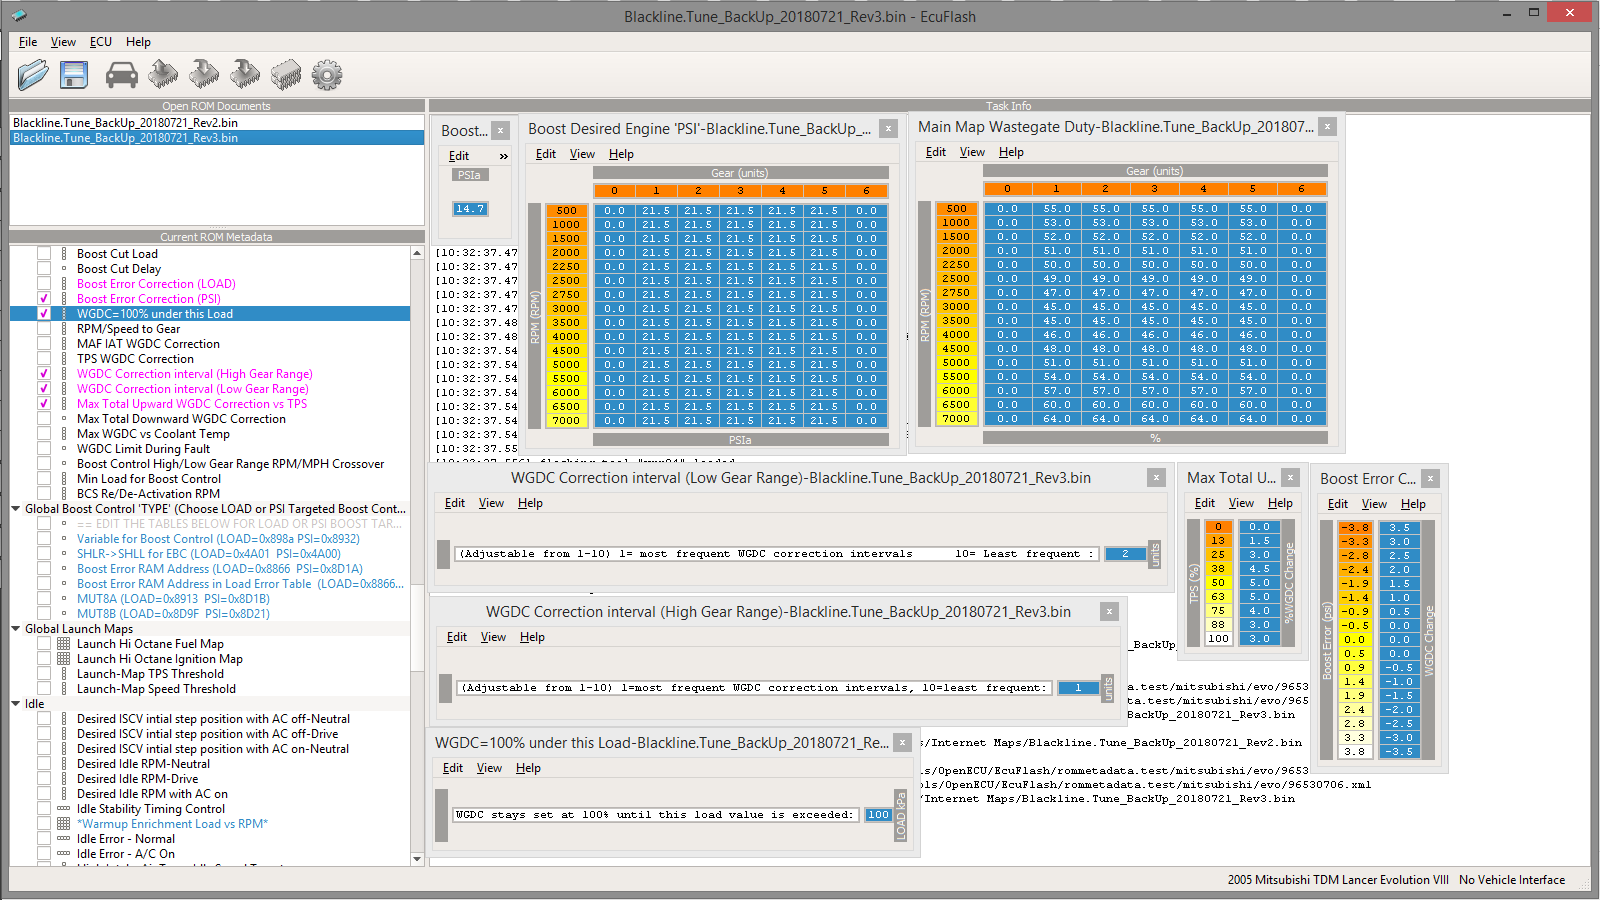The height and width of the screenshot is (900, 1600).
Task: Uncheck Max Total Upward WGDC Correction vs TPS
Action: [x=44, y=404]
